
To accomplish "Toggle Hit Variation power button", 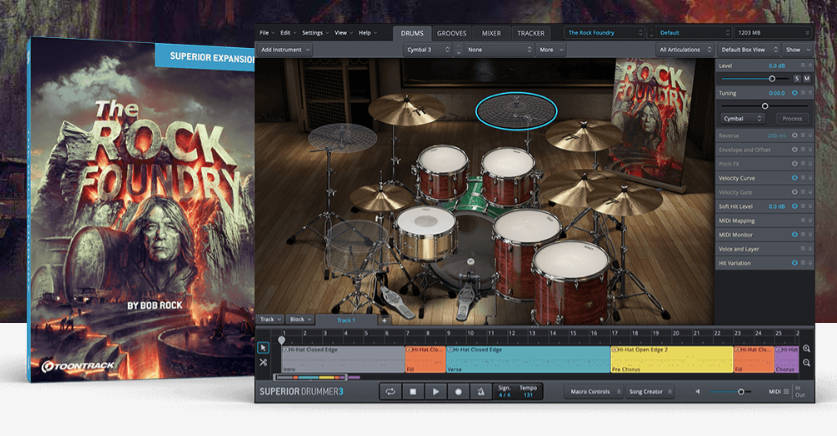I will point(794,263).
